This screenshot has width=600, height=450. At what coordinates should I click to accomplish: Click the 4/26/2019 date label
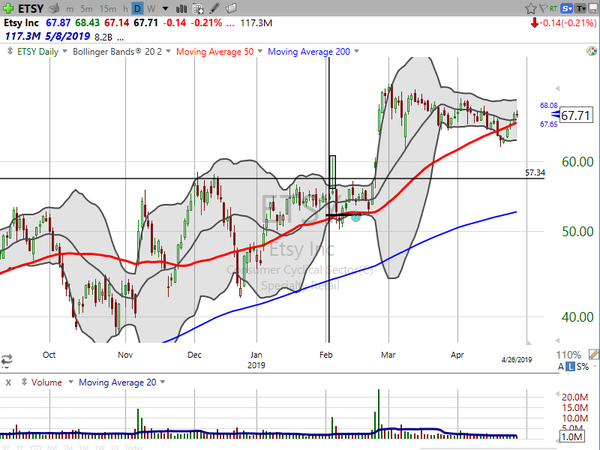(x=517, y=360)
